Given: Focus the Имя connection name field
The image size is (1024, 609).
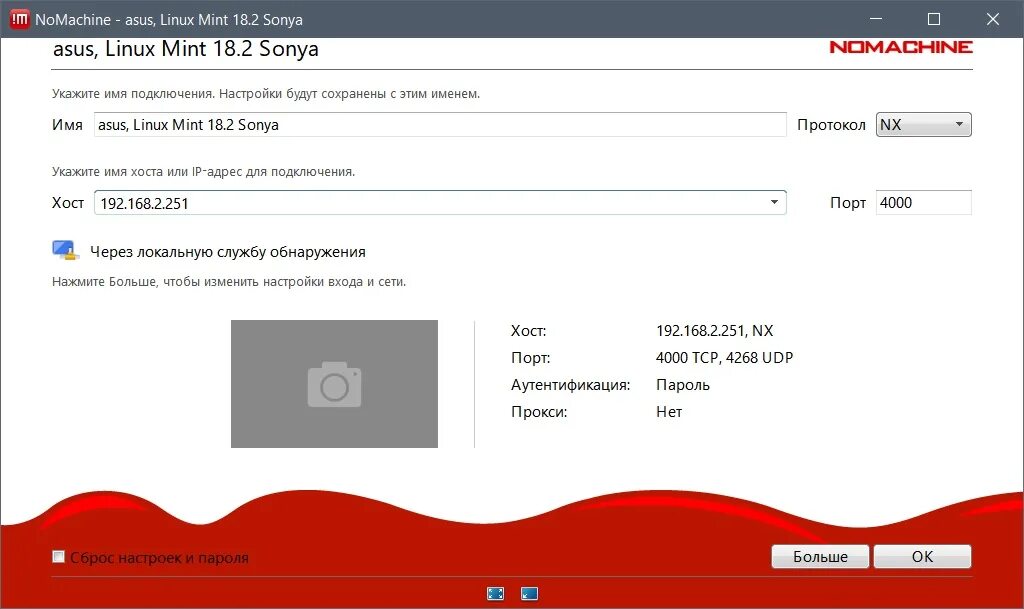Looking at the screenshot, I should [440, 125].
